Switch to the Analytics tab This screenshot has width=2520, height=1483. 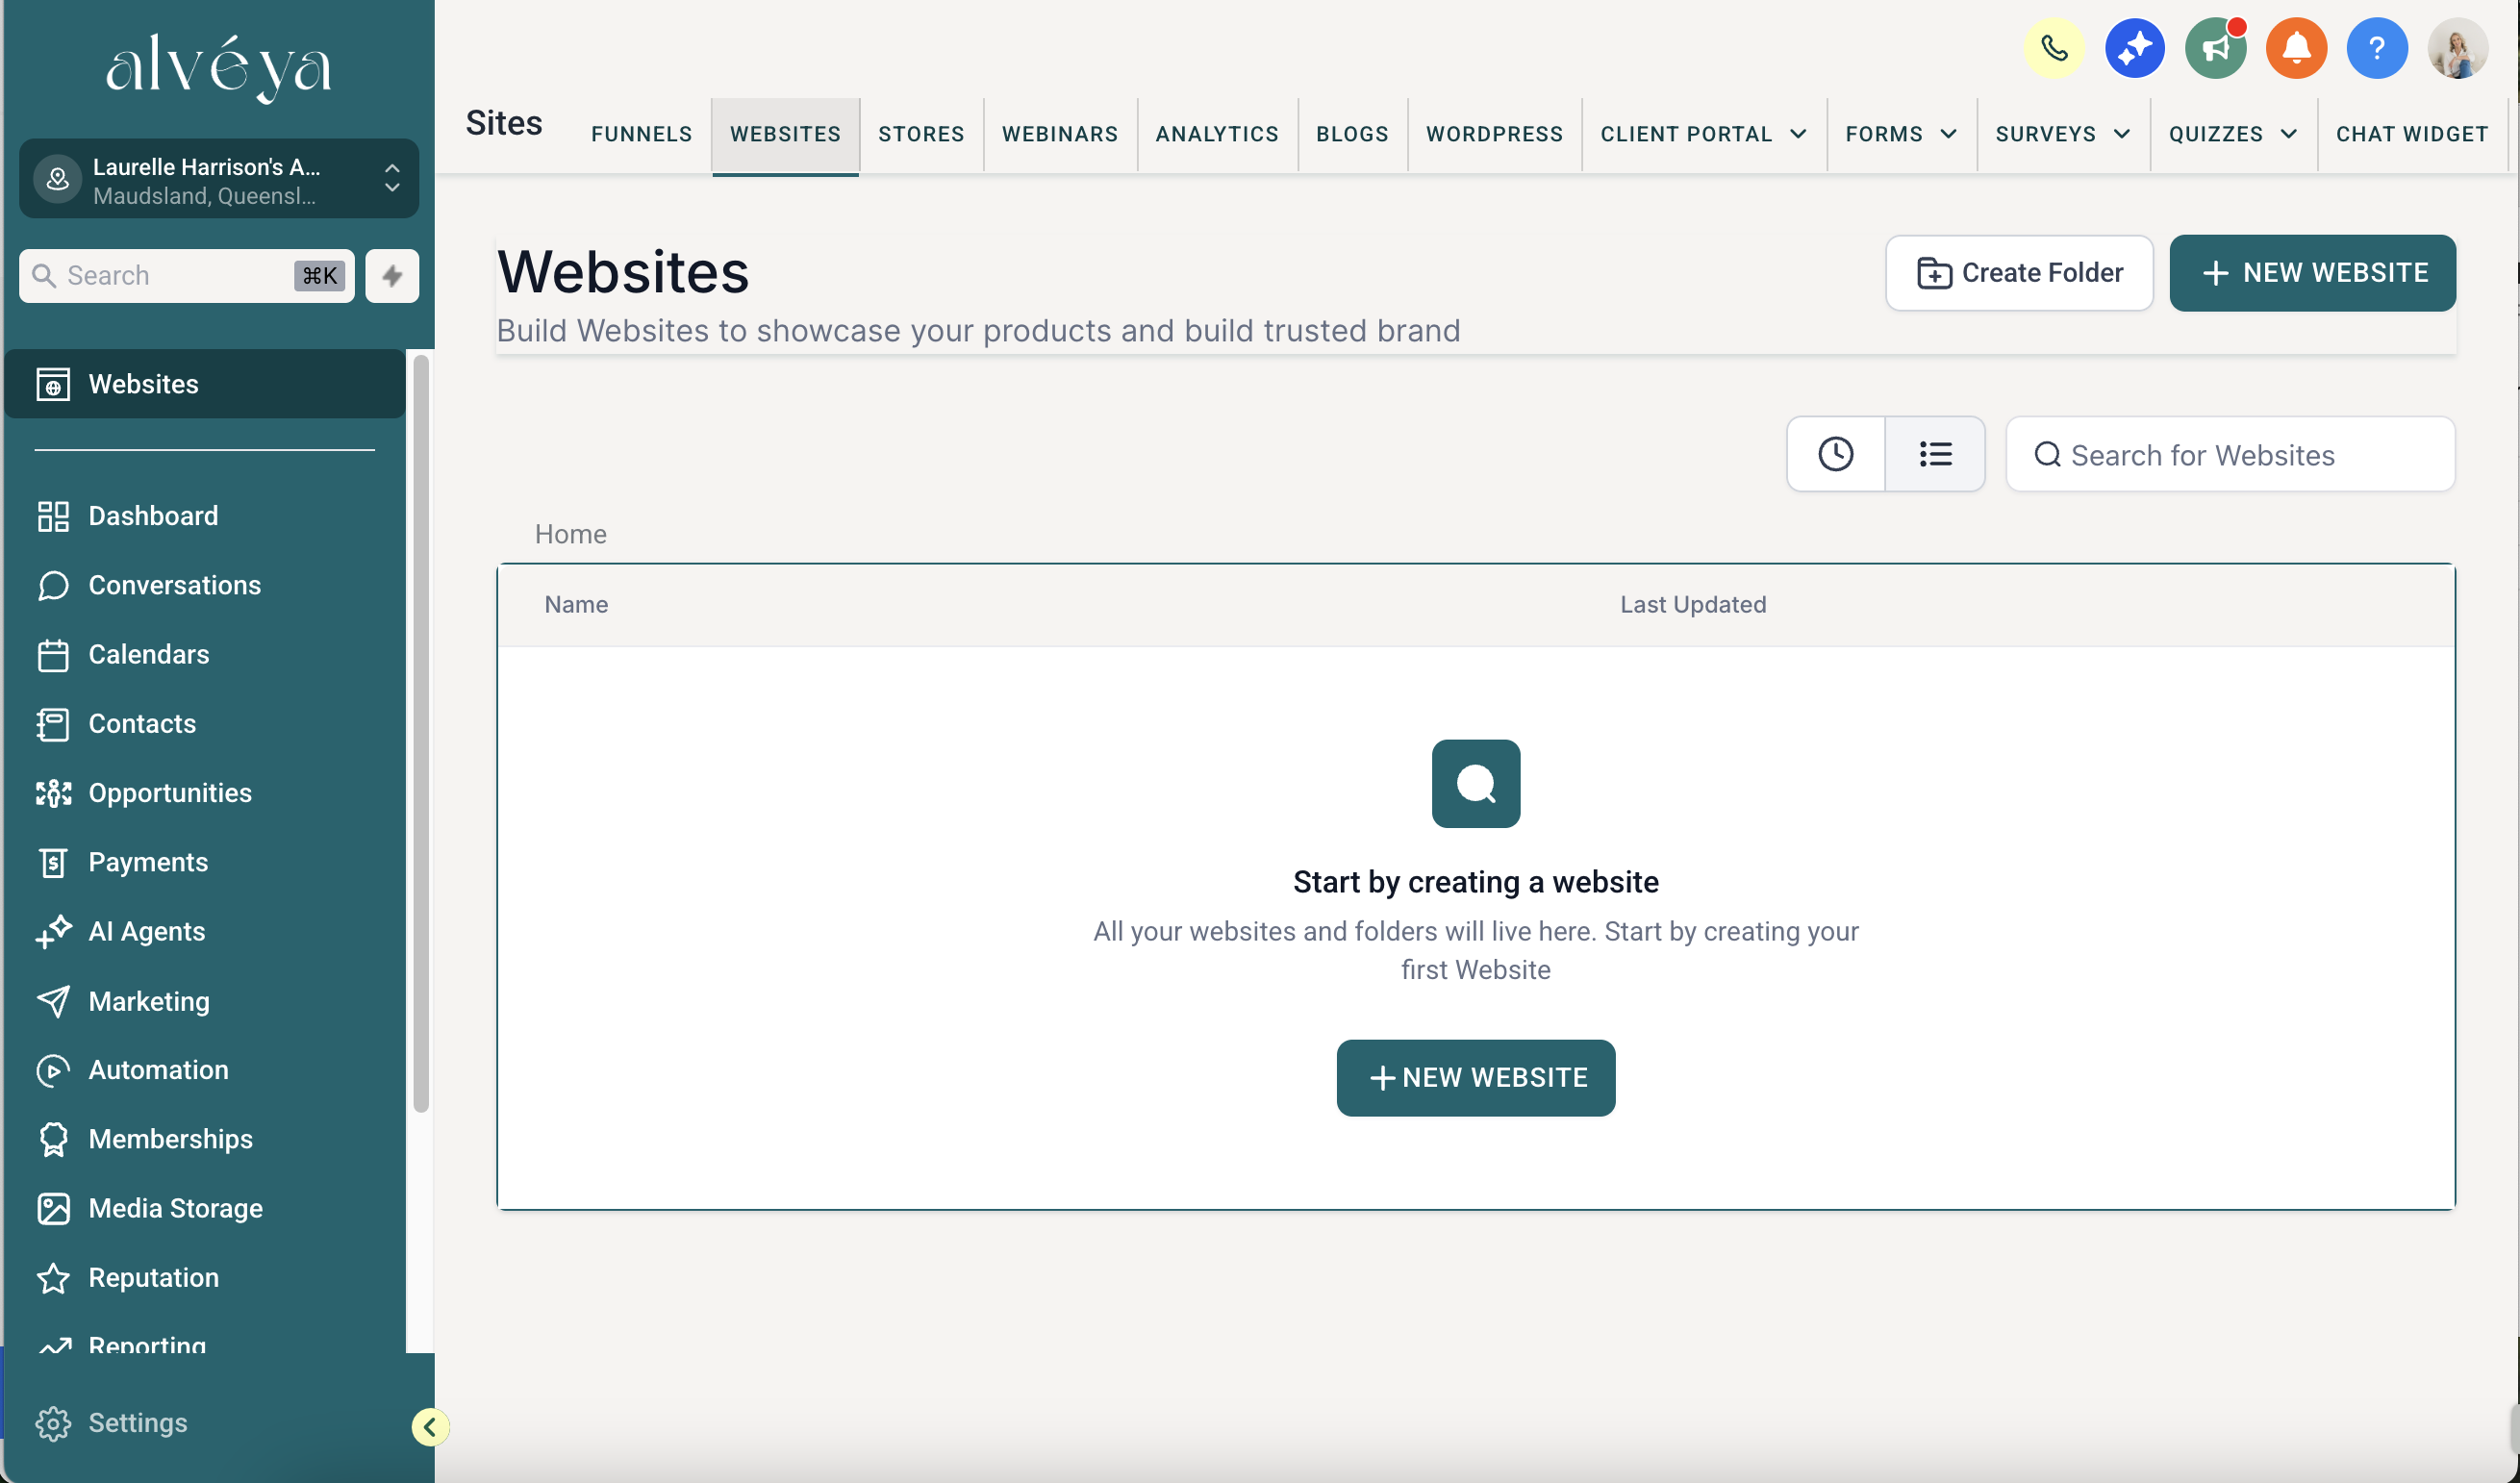coord(1217,134)
